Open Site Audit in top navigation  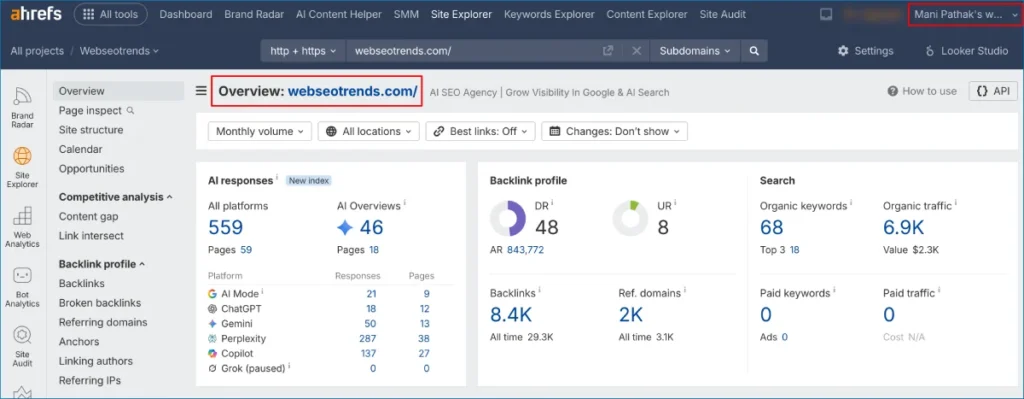tap(722, 14)
